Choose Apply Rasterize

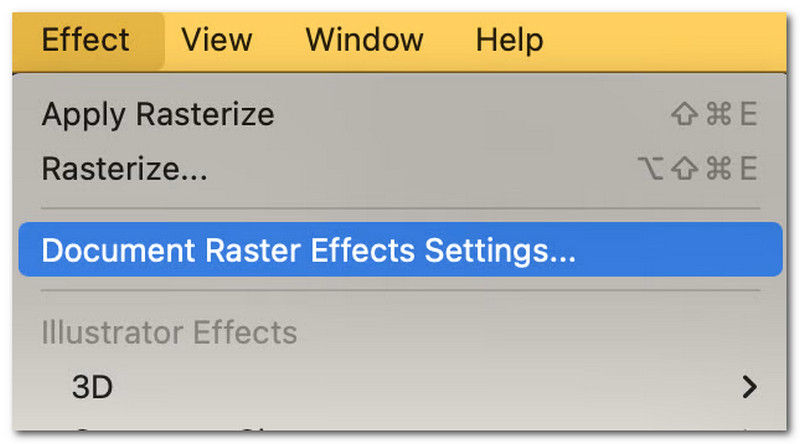[157, 114]
